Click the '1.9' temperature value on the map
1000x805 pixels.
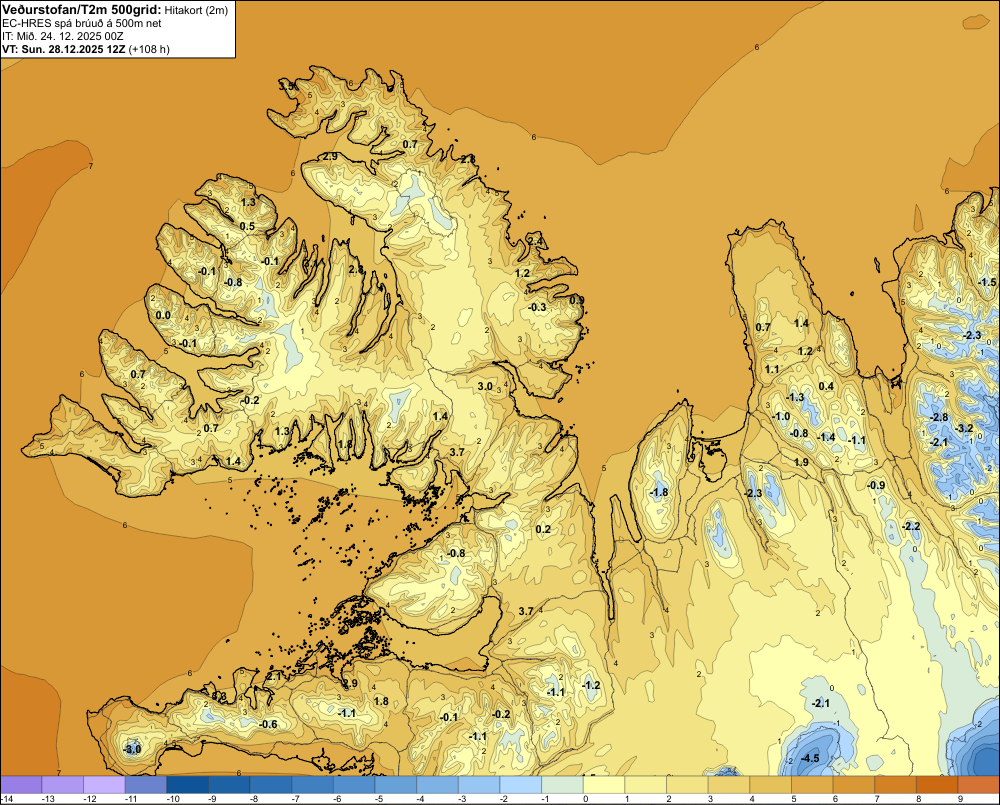pos(801,462)
